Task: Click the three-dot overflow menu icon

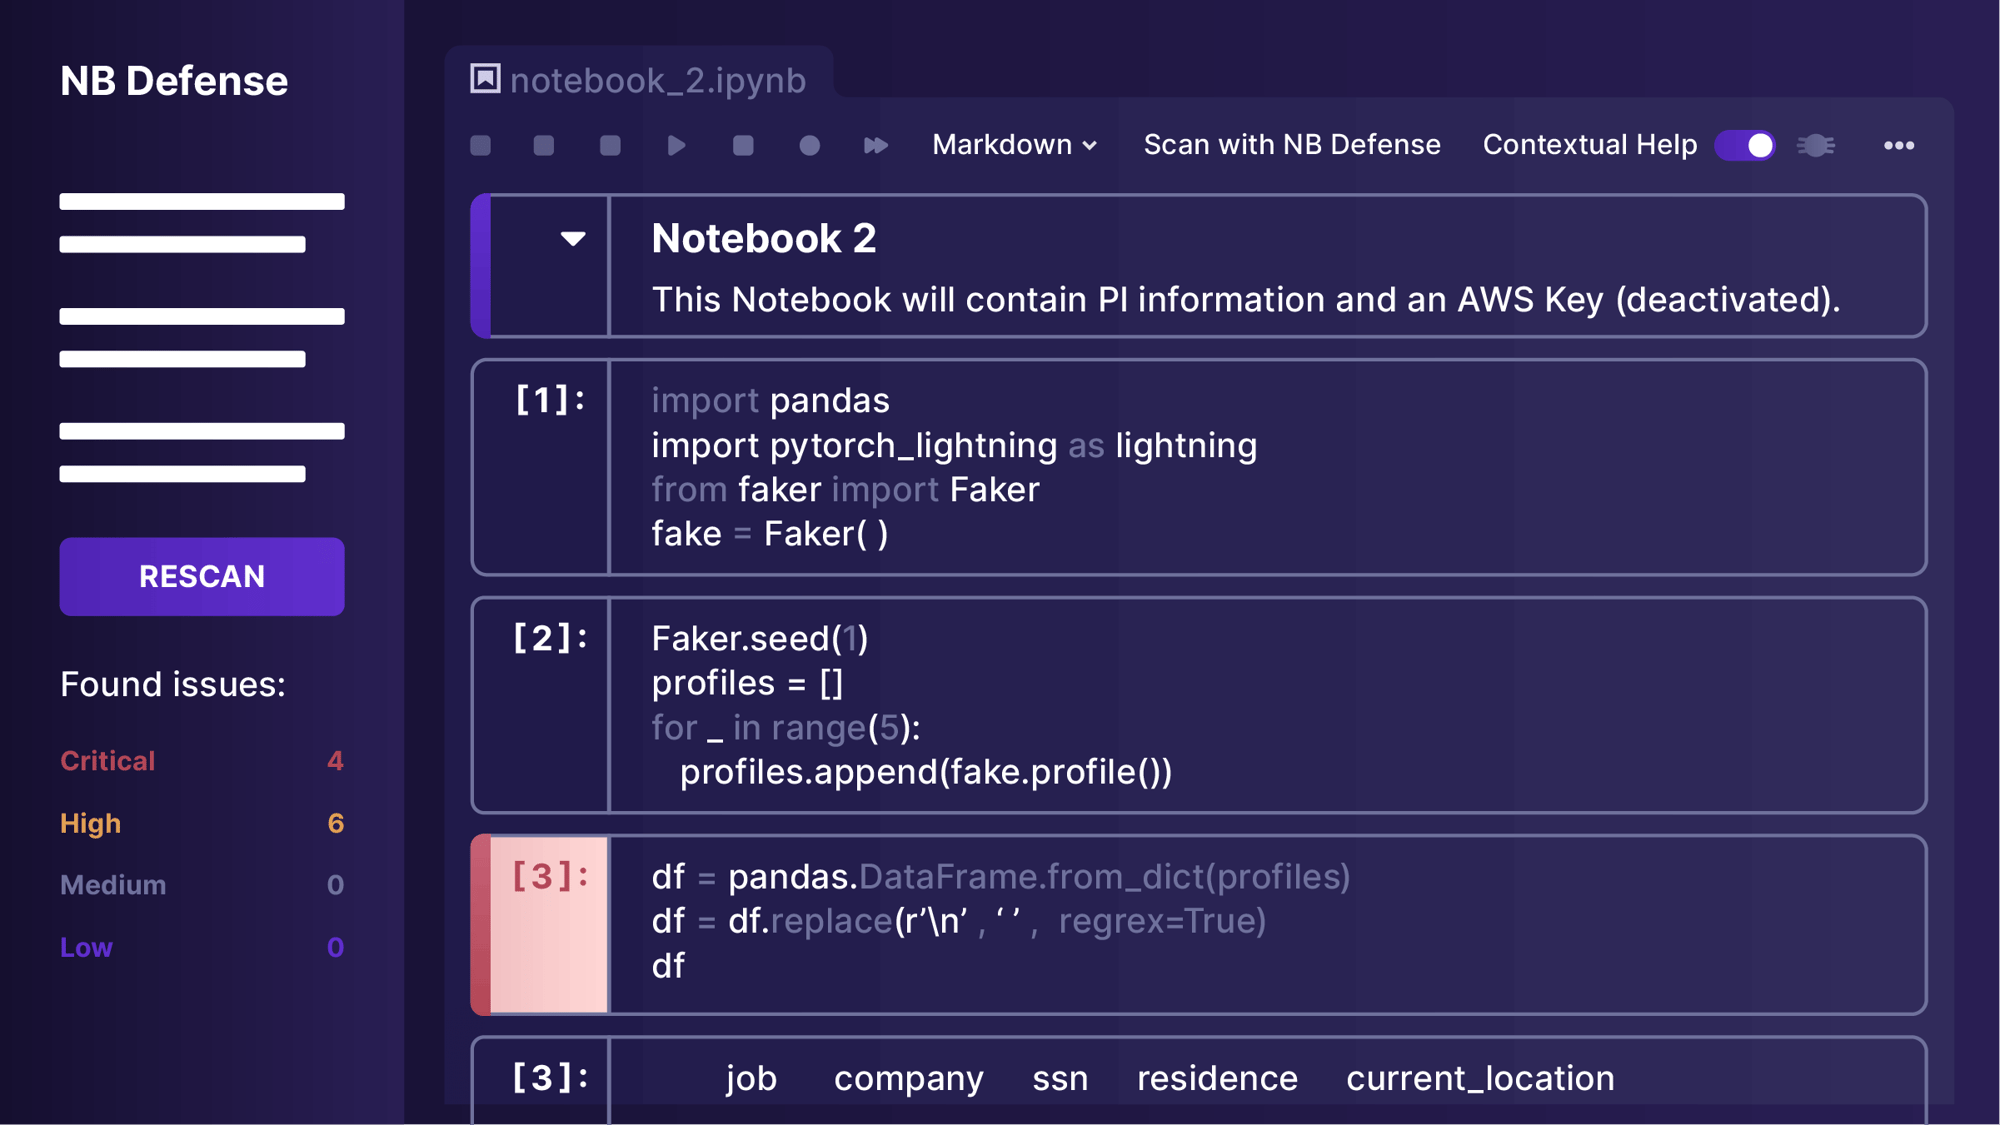Action: point(1898,144)
